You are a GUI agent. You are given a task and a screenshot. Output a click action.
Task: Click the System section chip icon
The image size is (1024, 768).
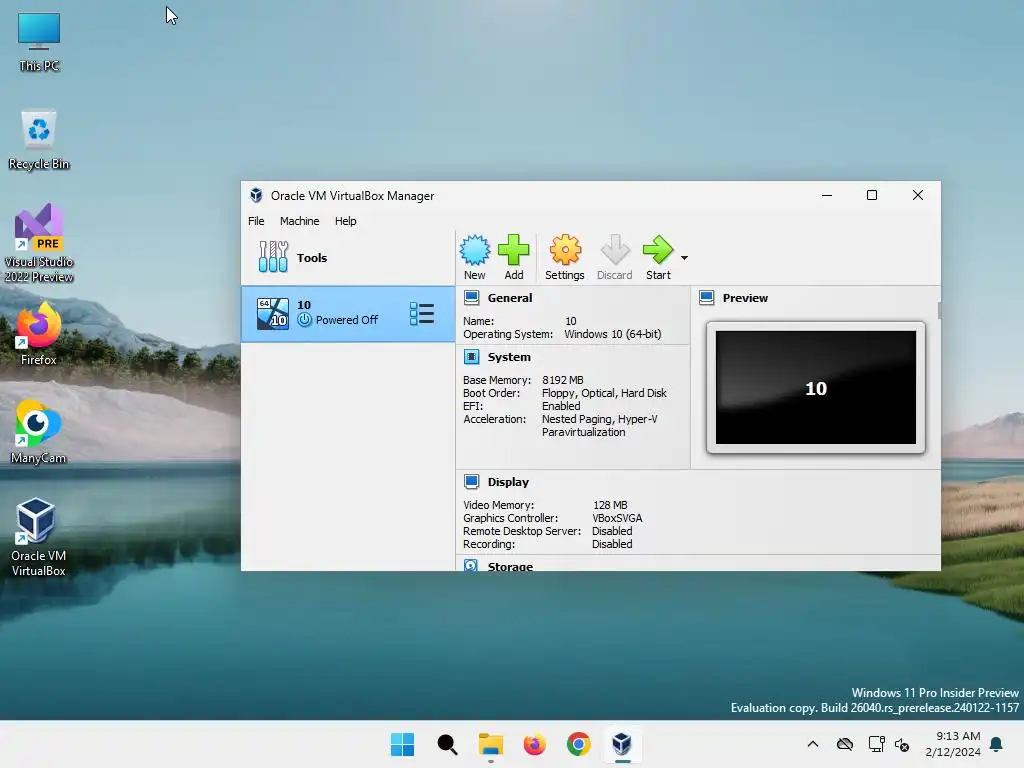[472, 357]
